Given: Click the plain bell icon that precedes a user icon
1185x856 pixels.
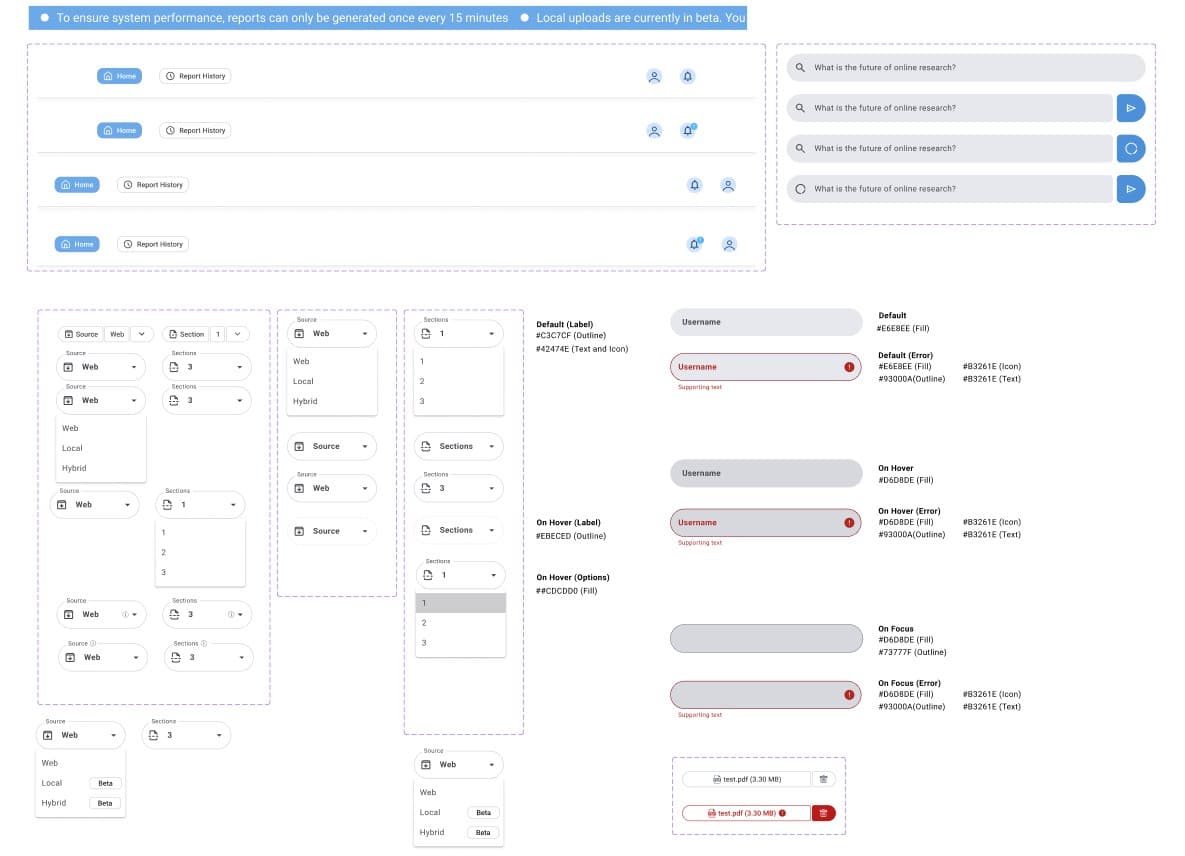Looking at the screenshot, I should [695, 185].
